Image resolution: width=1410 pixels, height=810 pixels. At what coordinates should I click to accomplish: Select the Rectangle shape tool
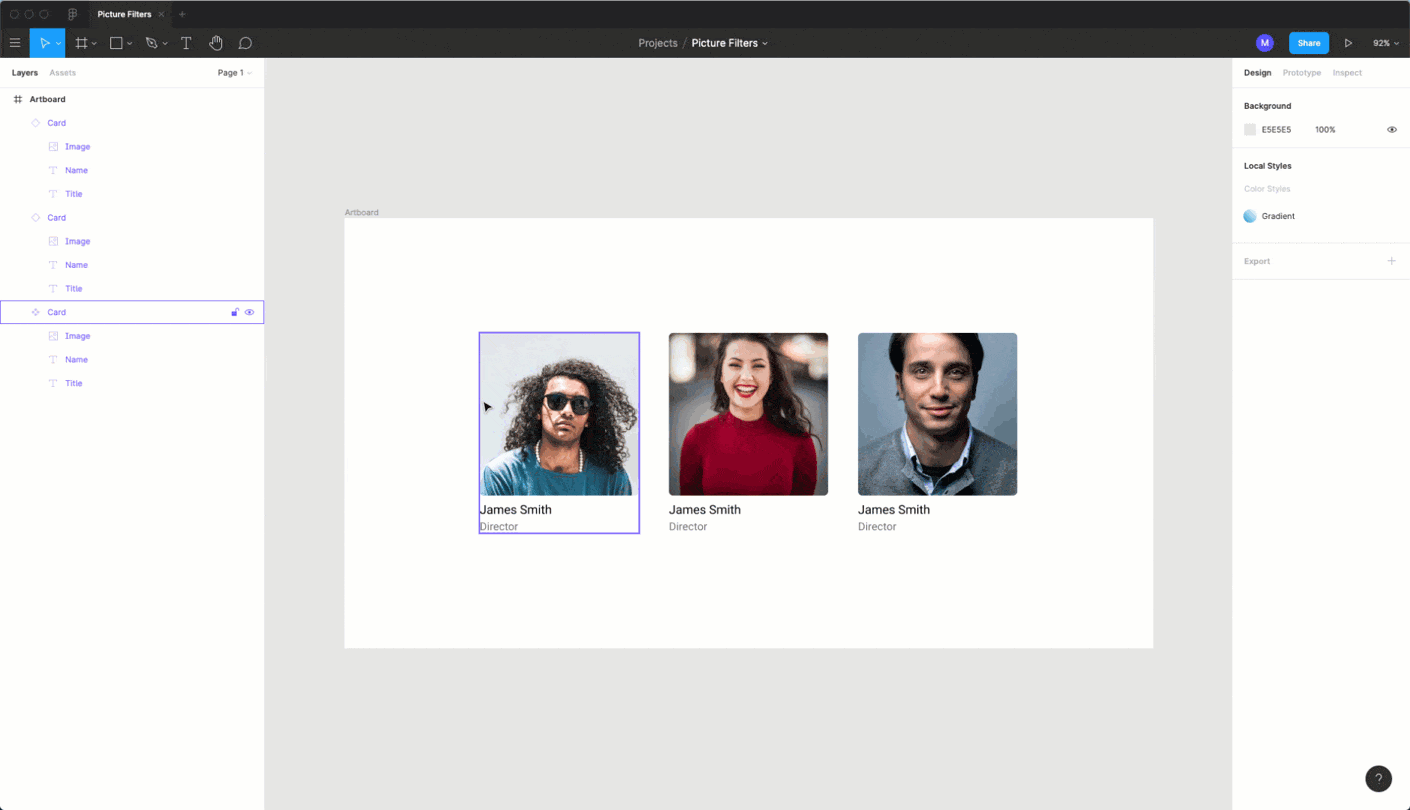[x=116, y=43]
